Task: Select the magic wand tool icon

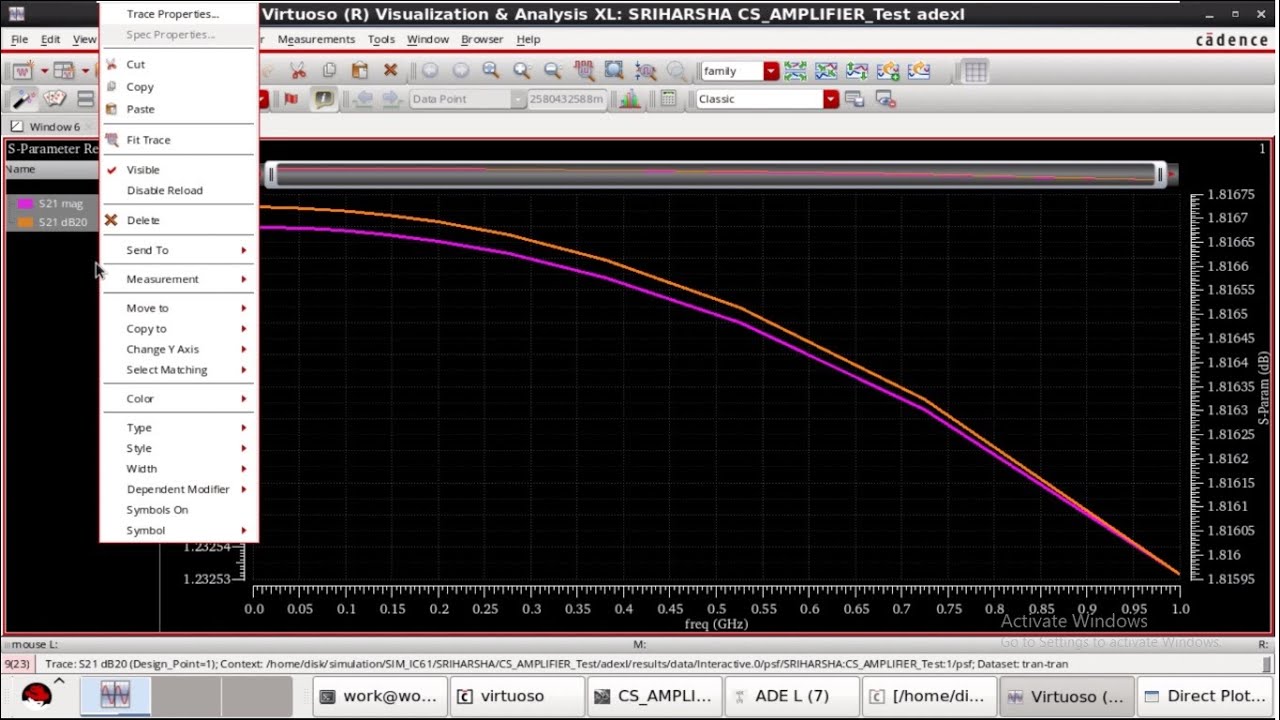Action: (22, 99)
